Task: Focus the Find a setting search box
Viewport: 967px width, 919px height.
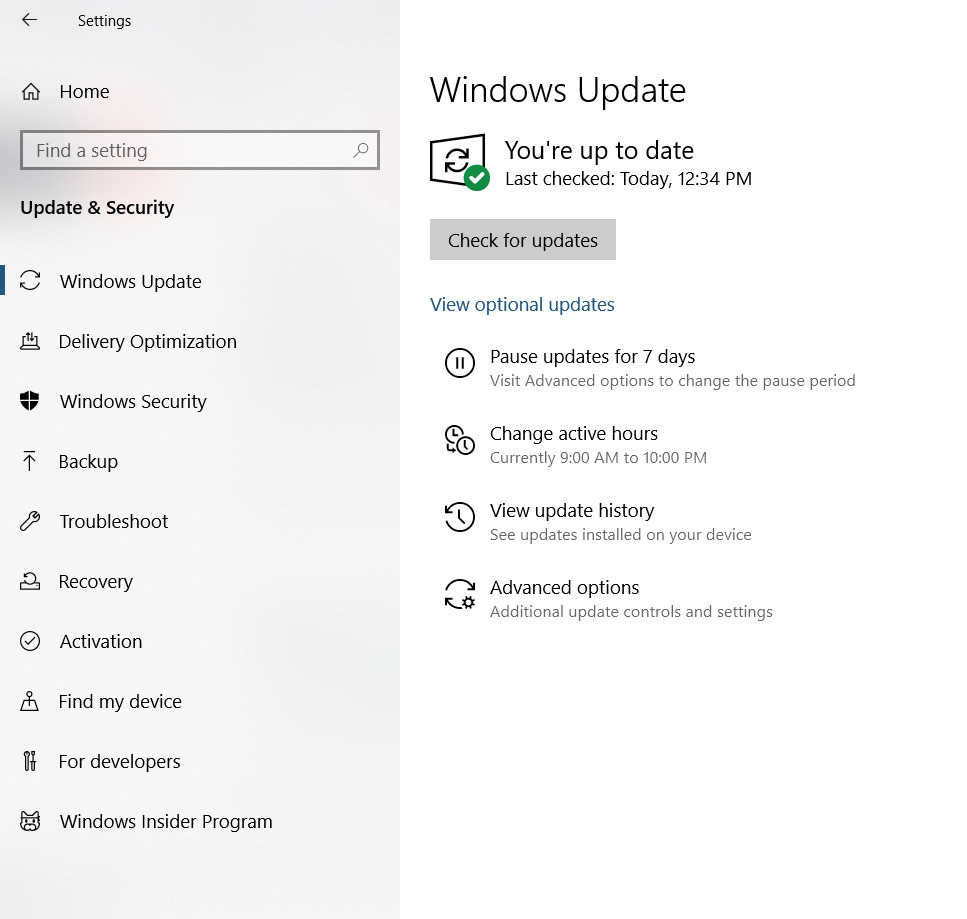Action: coord(200,150)
